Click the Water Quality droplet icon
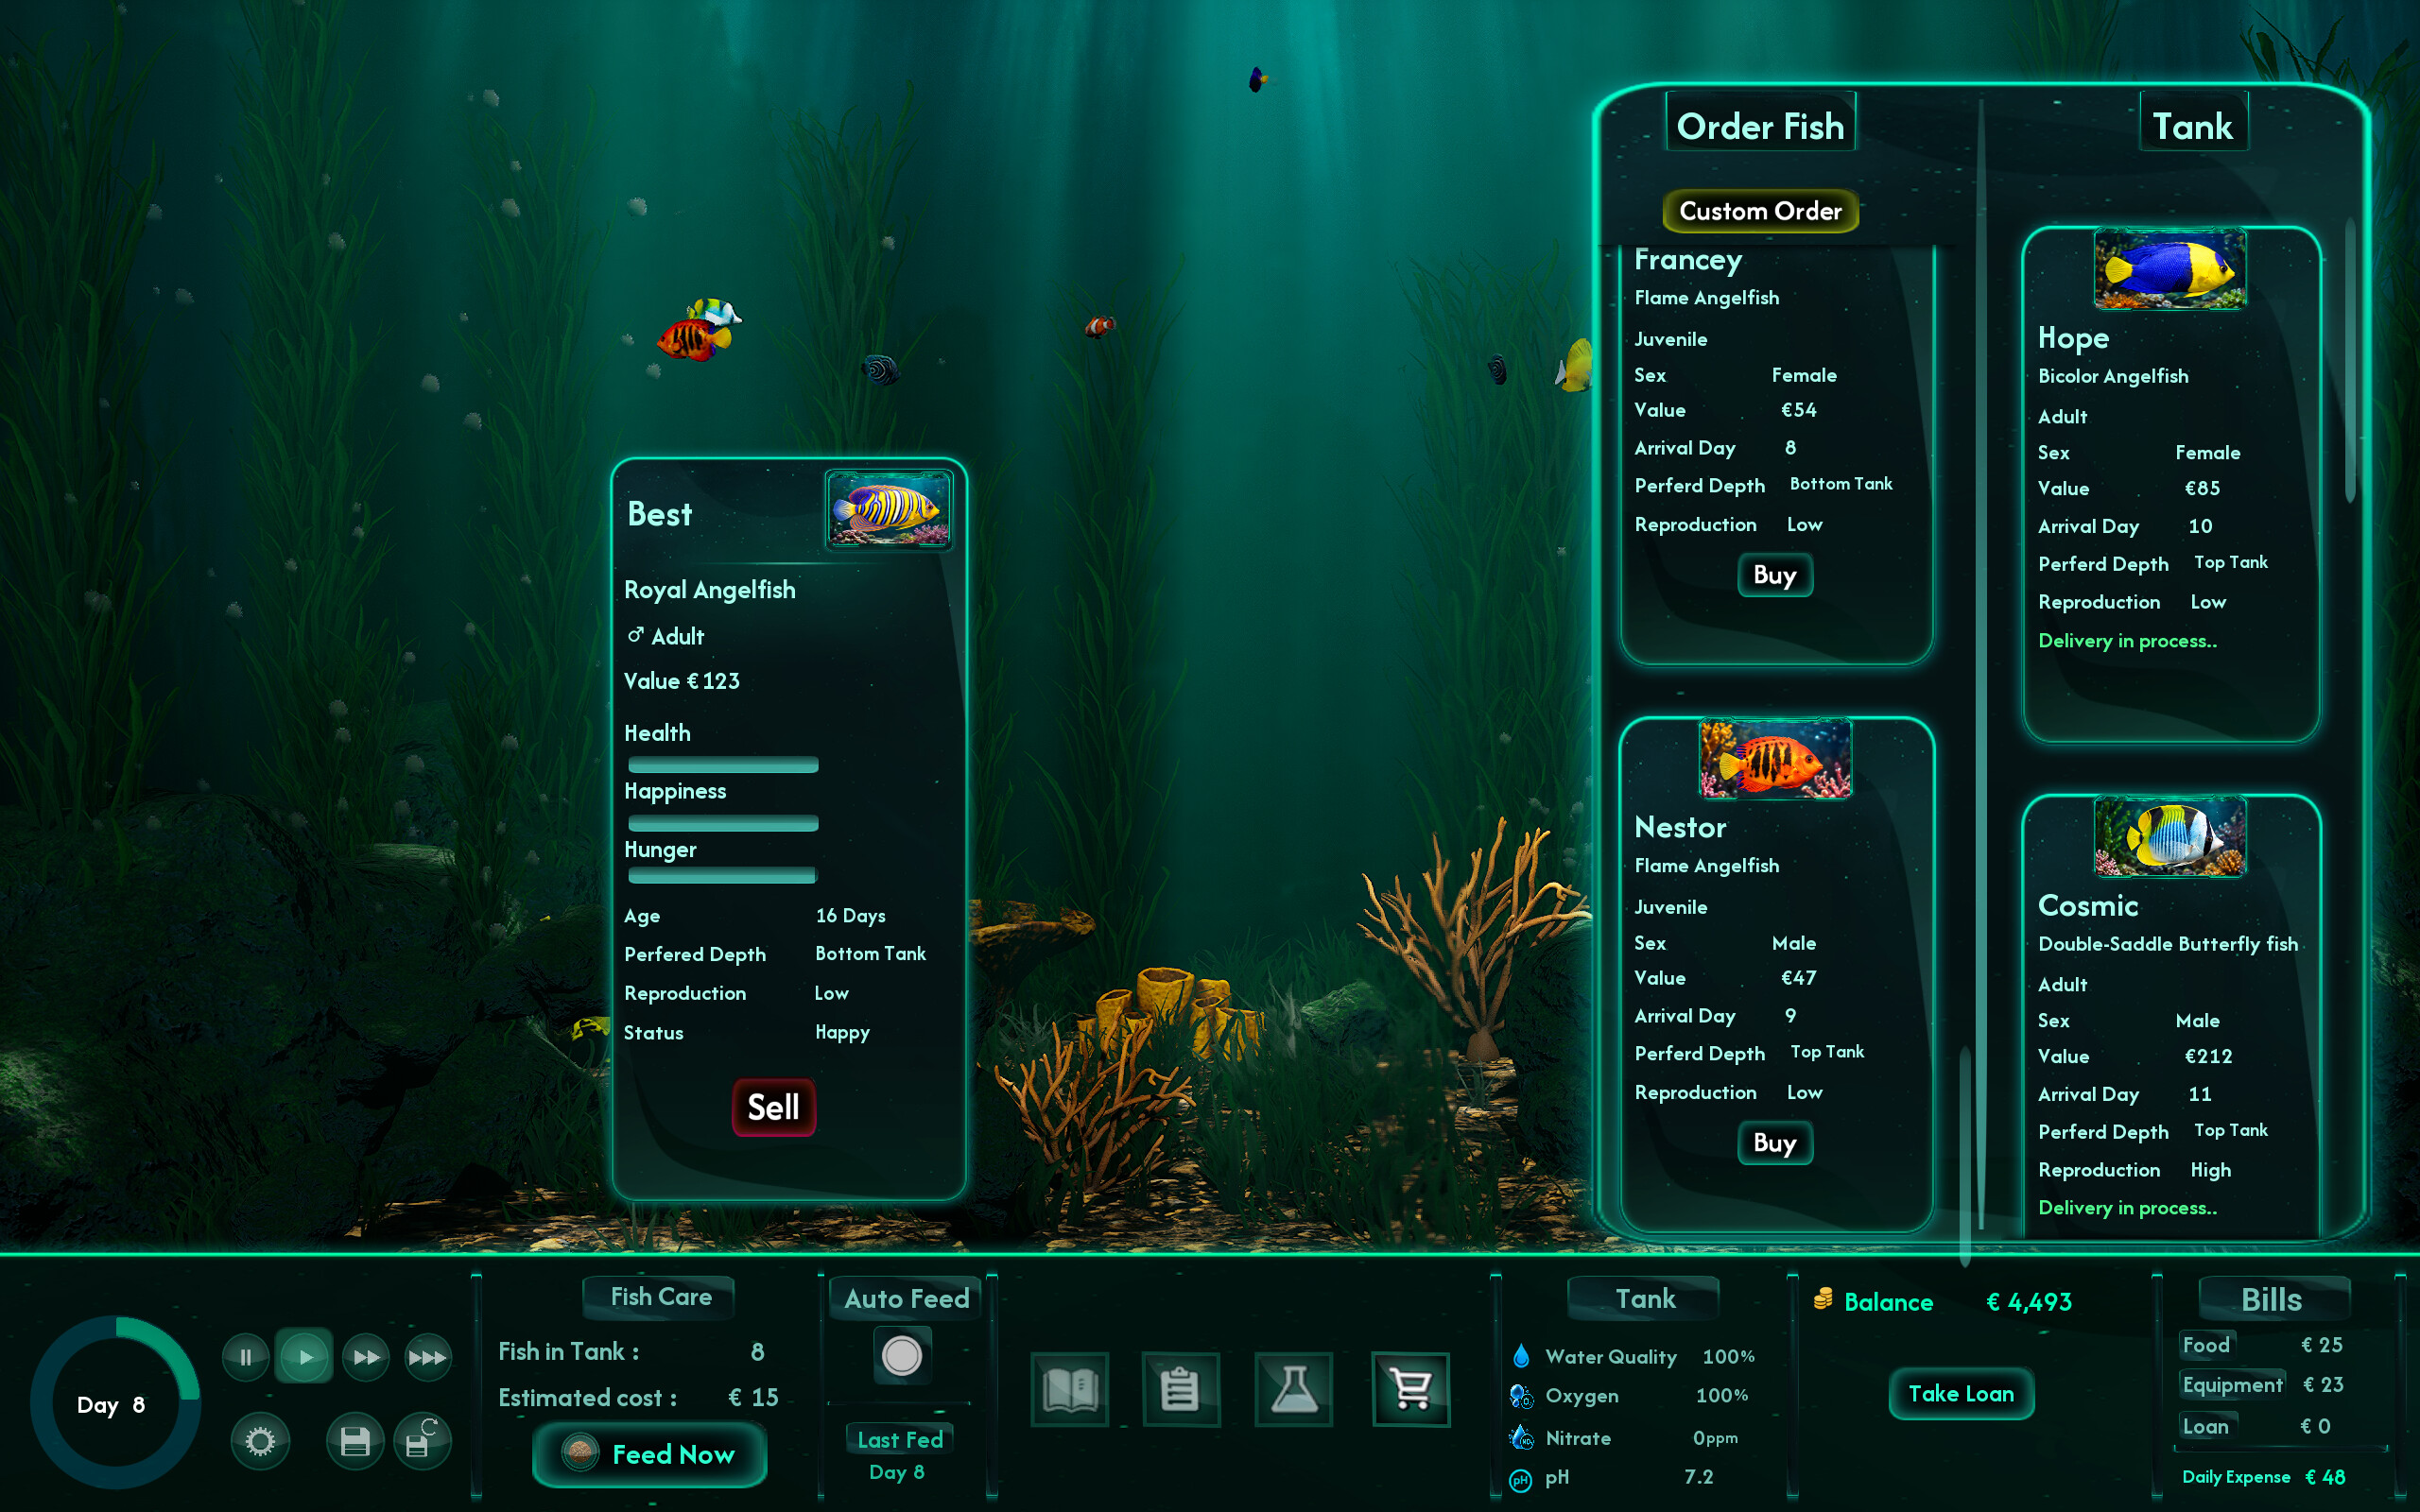2420x1512 pixels. 1521,1356
